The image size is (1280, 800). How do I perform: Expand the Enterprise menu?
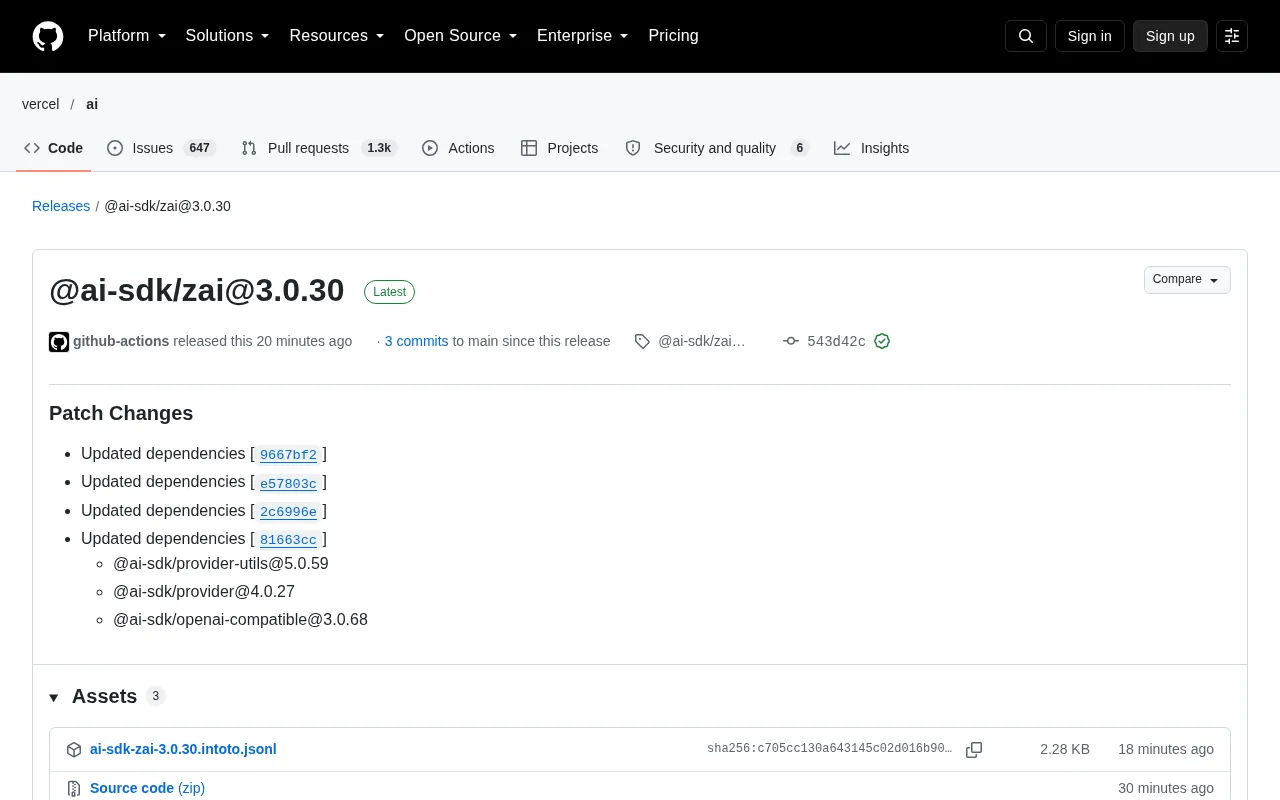(x=583, y=36)
